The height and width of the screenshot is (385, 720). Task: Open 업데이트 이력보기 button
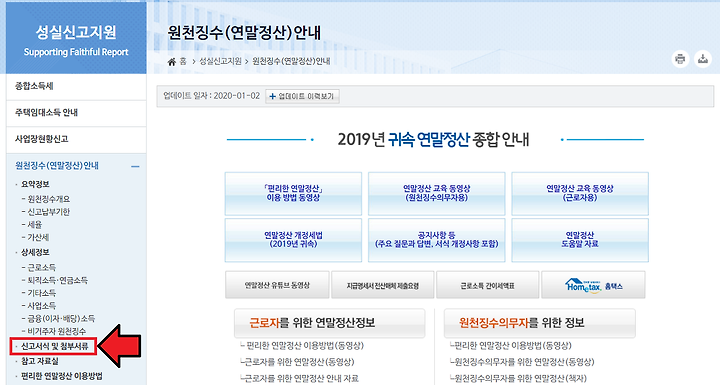tap(302, 96)
